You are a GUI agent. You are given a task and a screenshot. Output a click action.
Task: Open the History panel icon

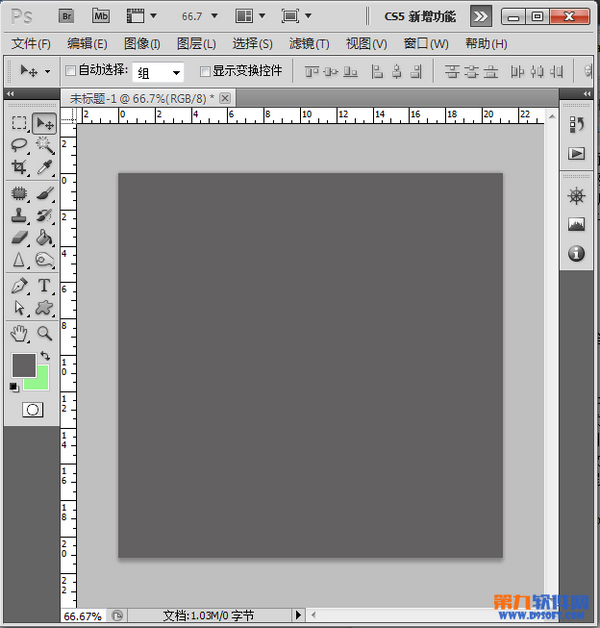(x=576, y=125)
